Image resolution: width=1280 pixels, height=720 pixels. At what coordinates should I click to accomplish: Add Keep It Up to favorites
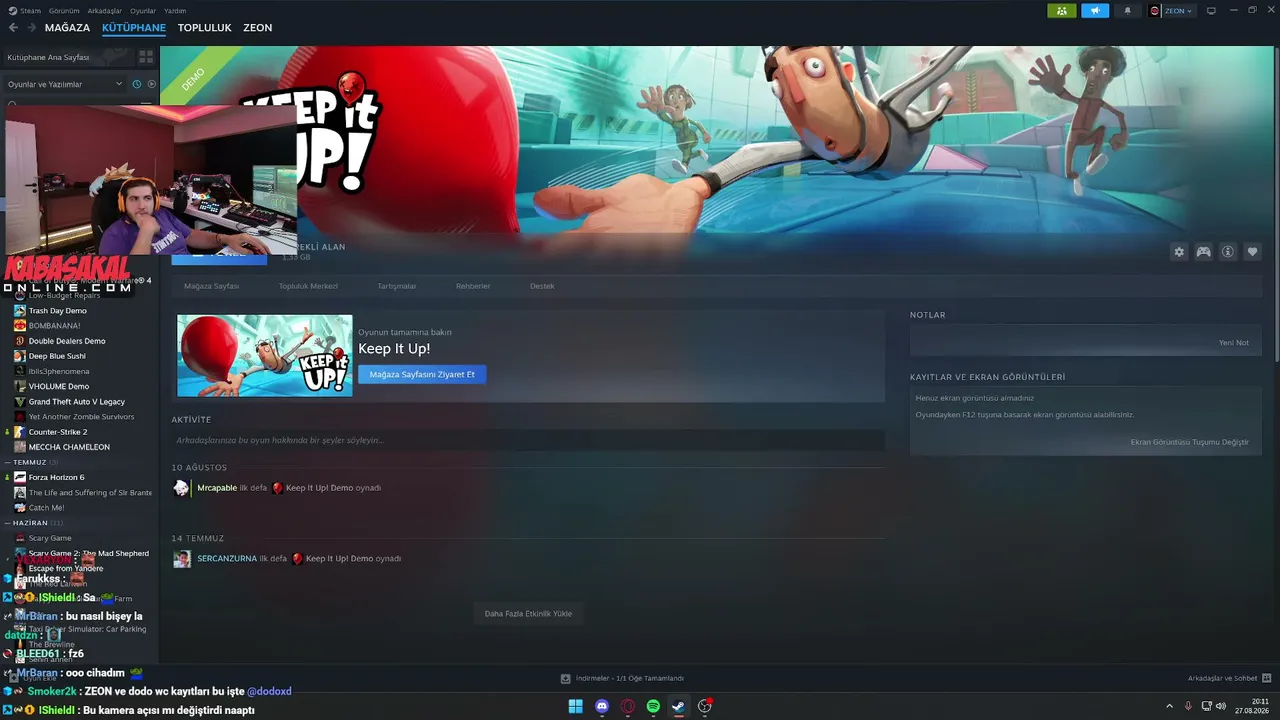point(1252,252)
